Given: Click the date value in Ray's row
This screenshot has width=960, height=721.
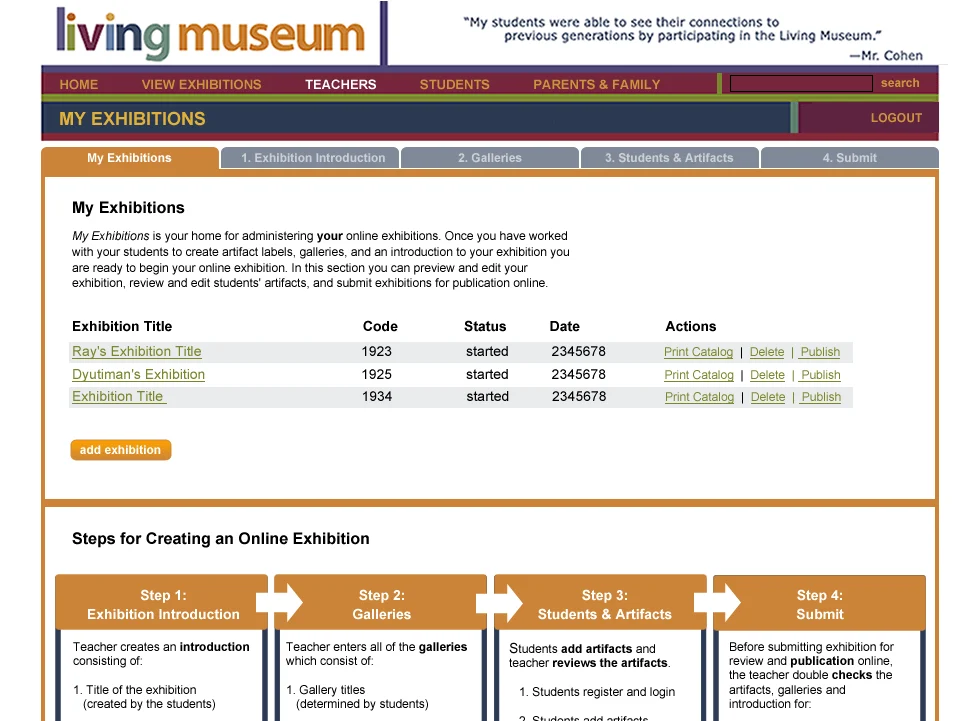Looking at the screenshot, I should point(579,351).
